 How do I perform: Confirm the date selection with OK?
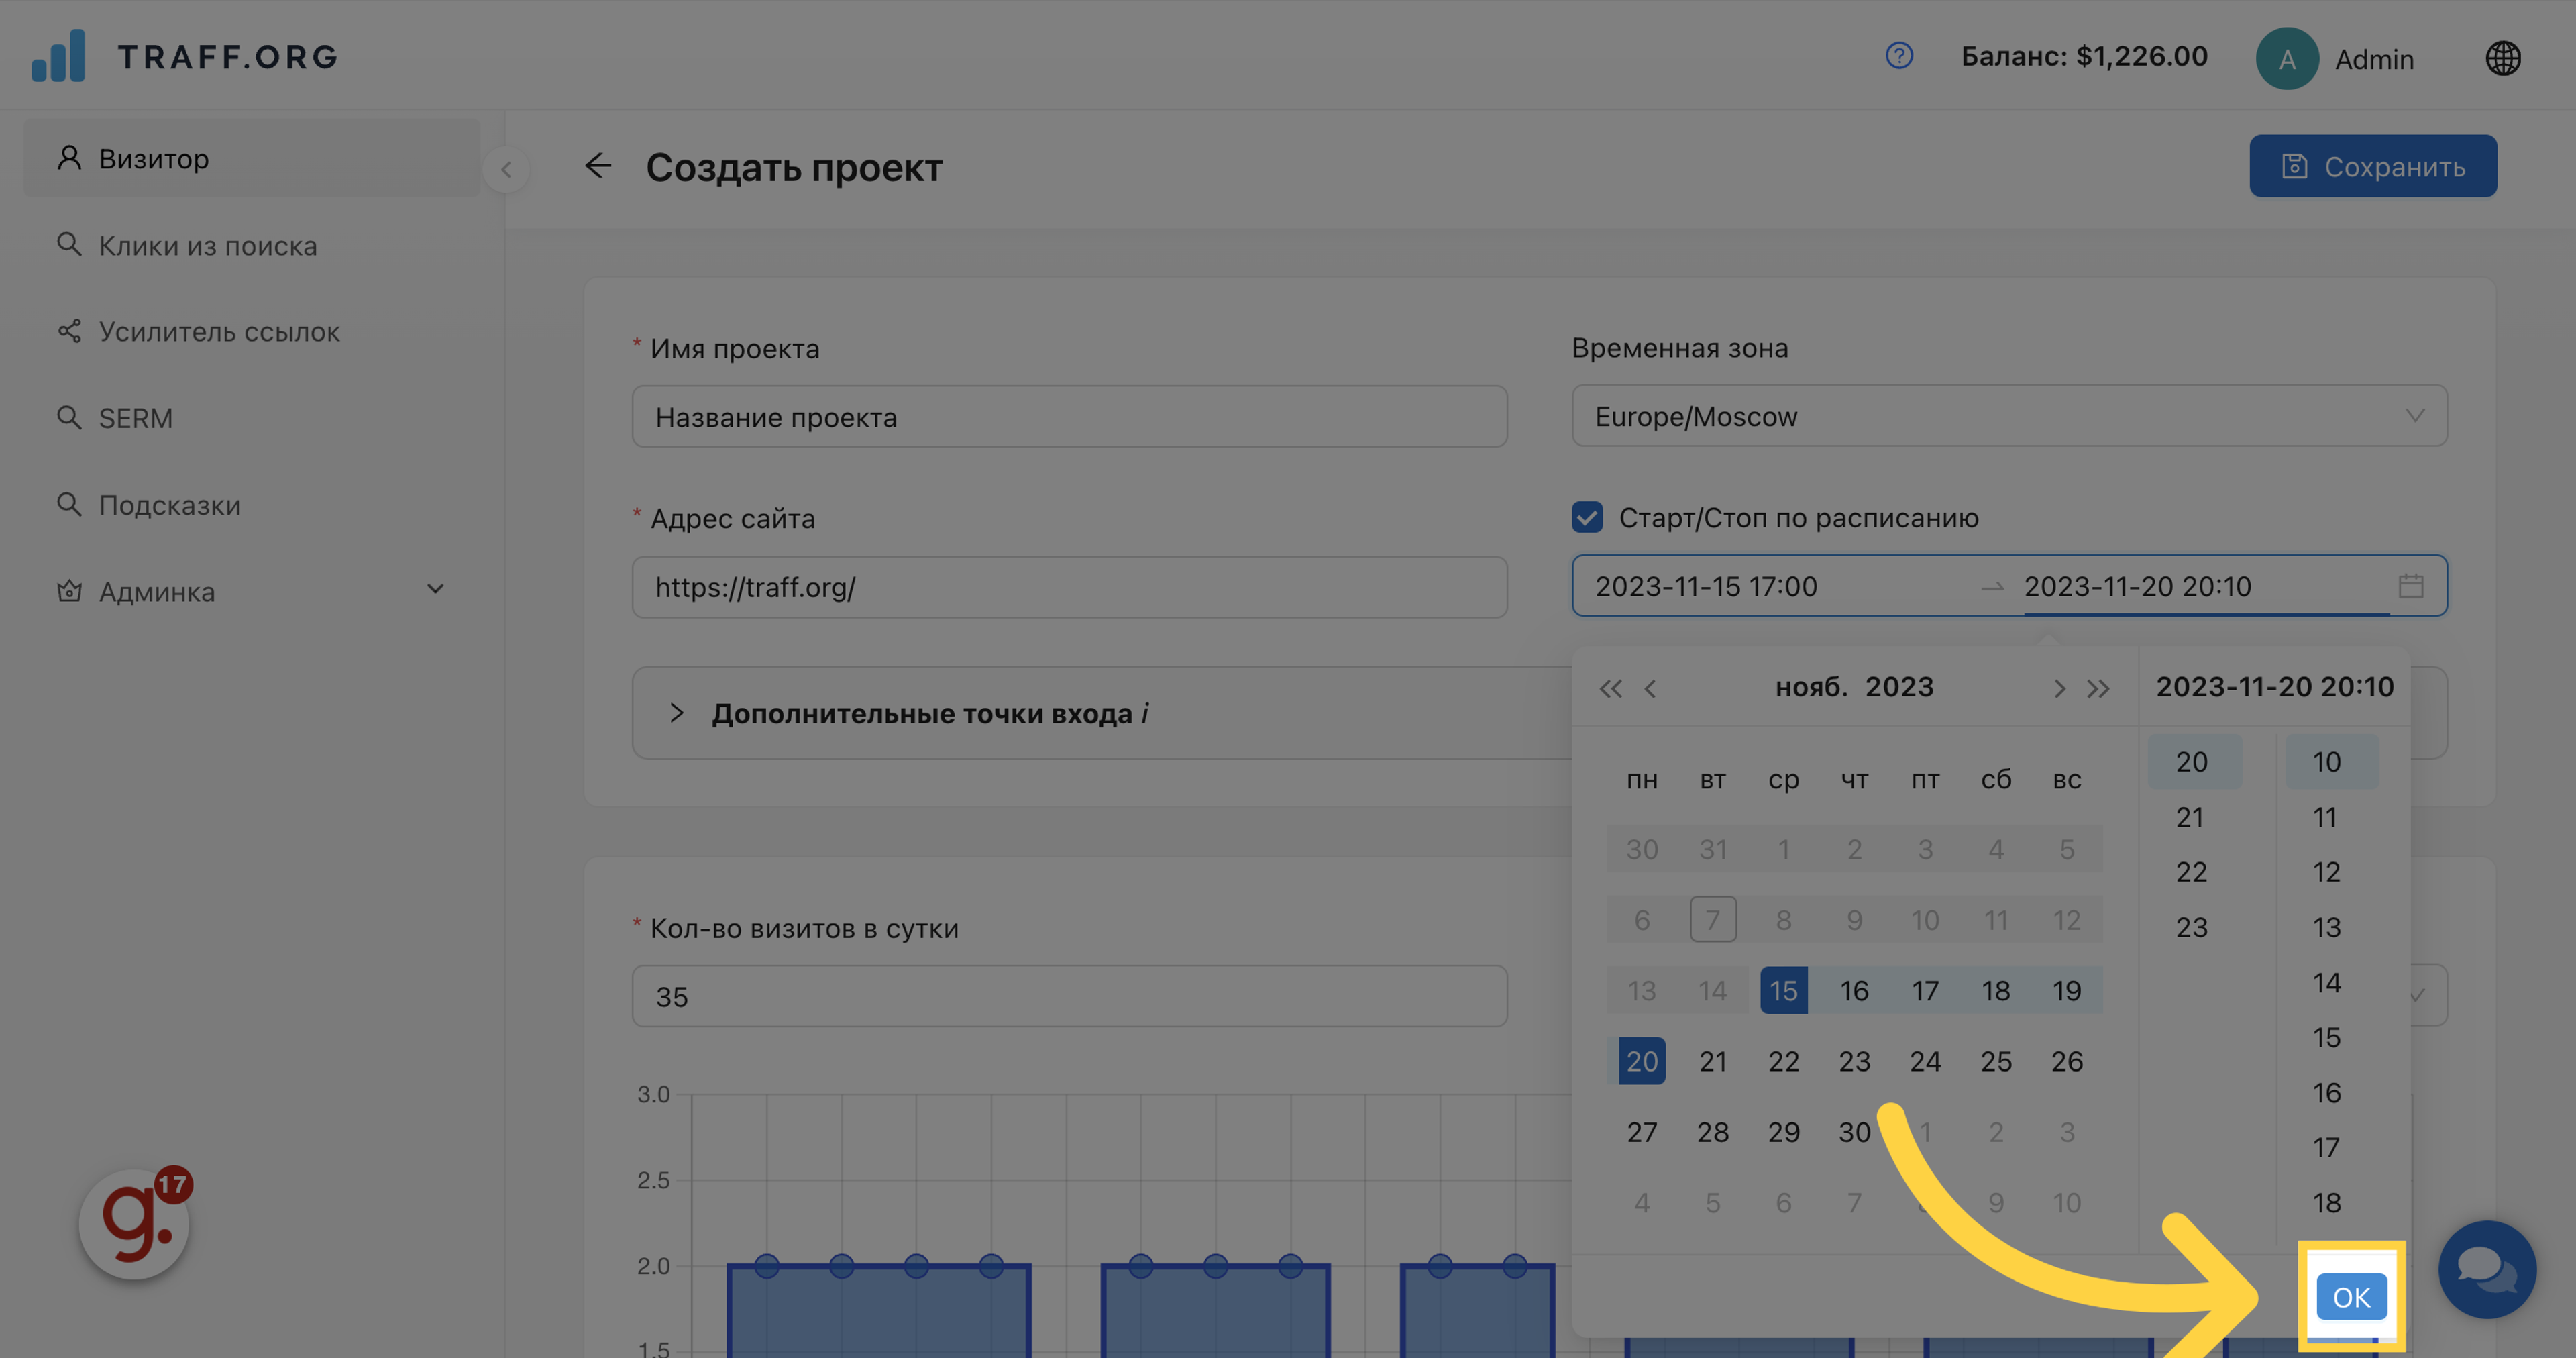(2351, 1297)
